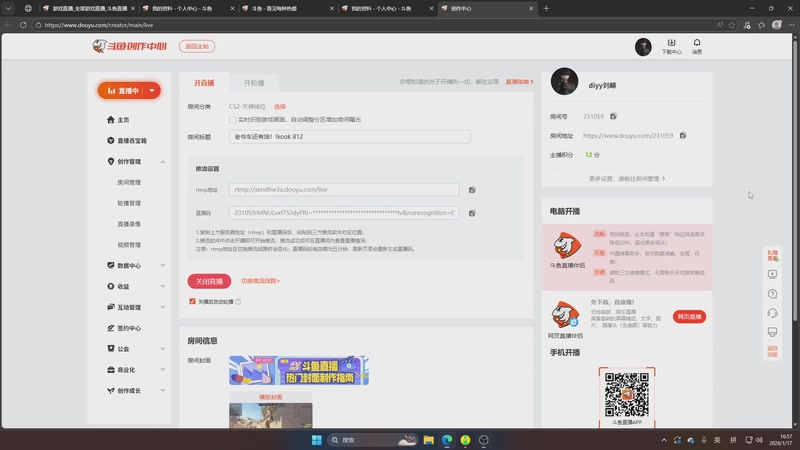Screen dimensions: 800x450
Task: Open 消息 notifications bell
Action: pos(697,46)
